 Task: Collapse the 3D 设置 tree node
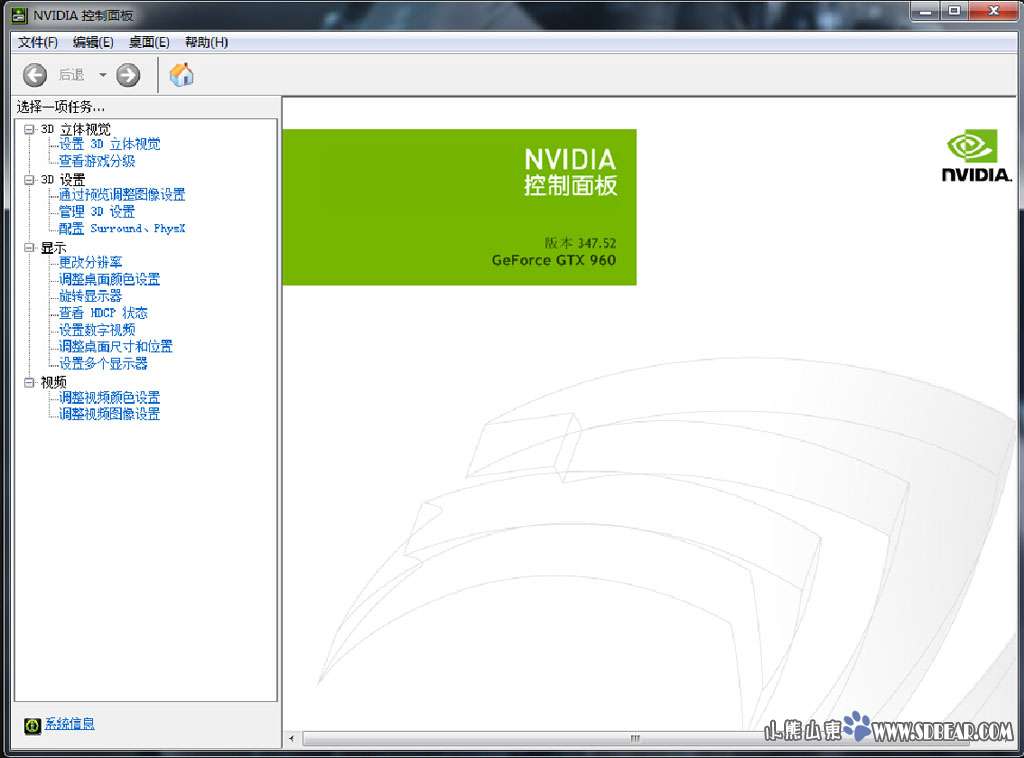pos(29,180)
